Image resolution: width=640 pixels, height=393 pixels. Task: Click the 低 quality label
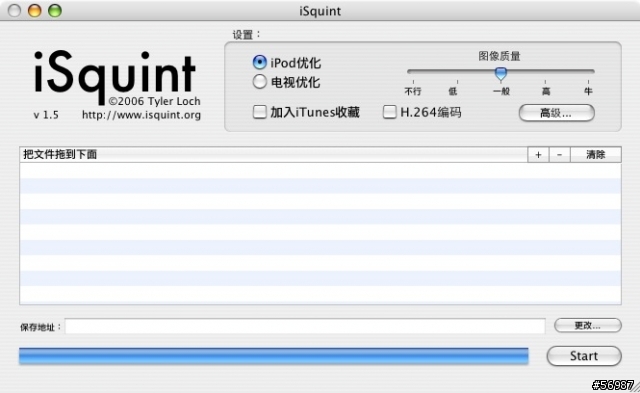(453, 91)
